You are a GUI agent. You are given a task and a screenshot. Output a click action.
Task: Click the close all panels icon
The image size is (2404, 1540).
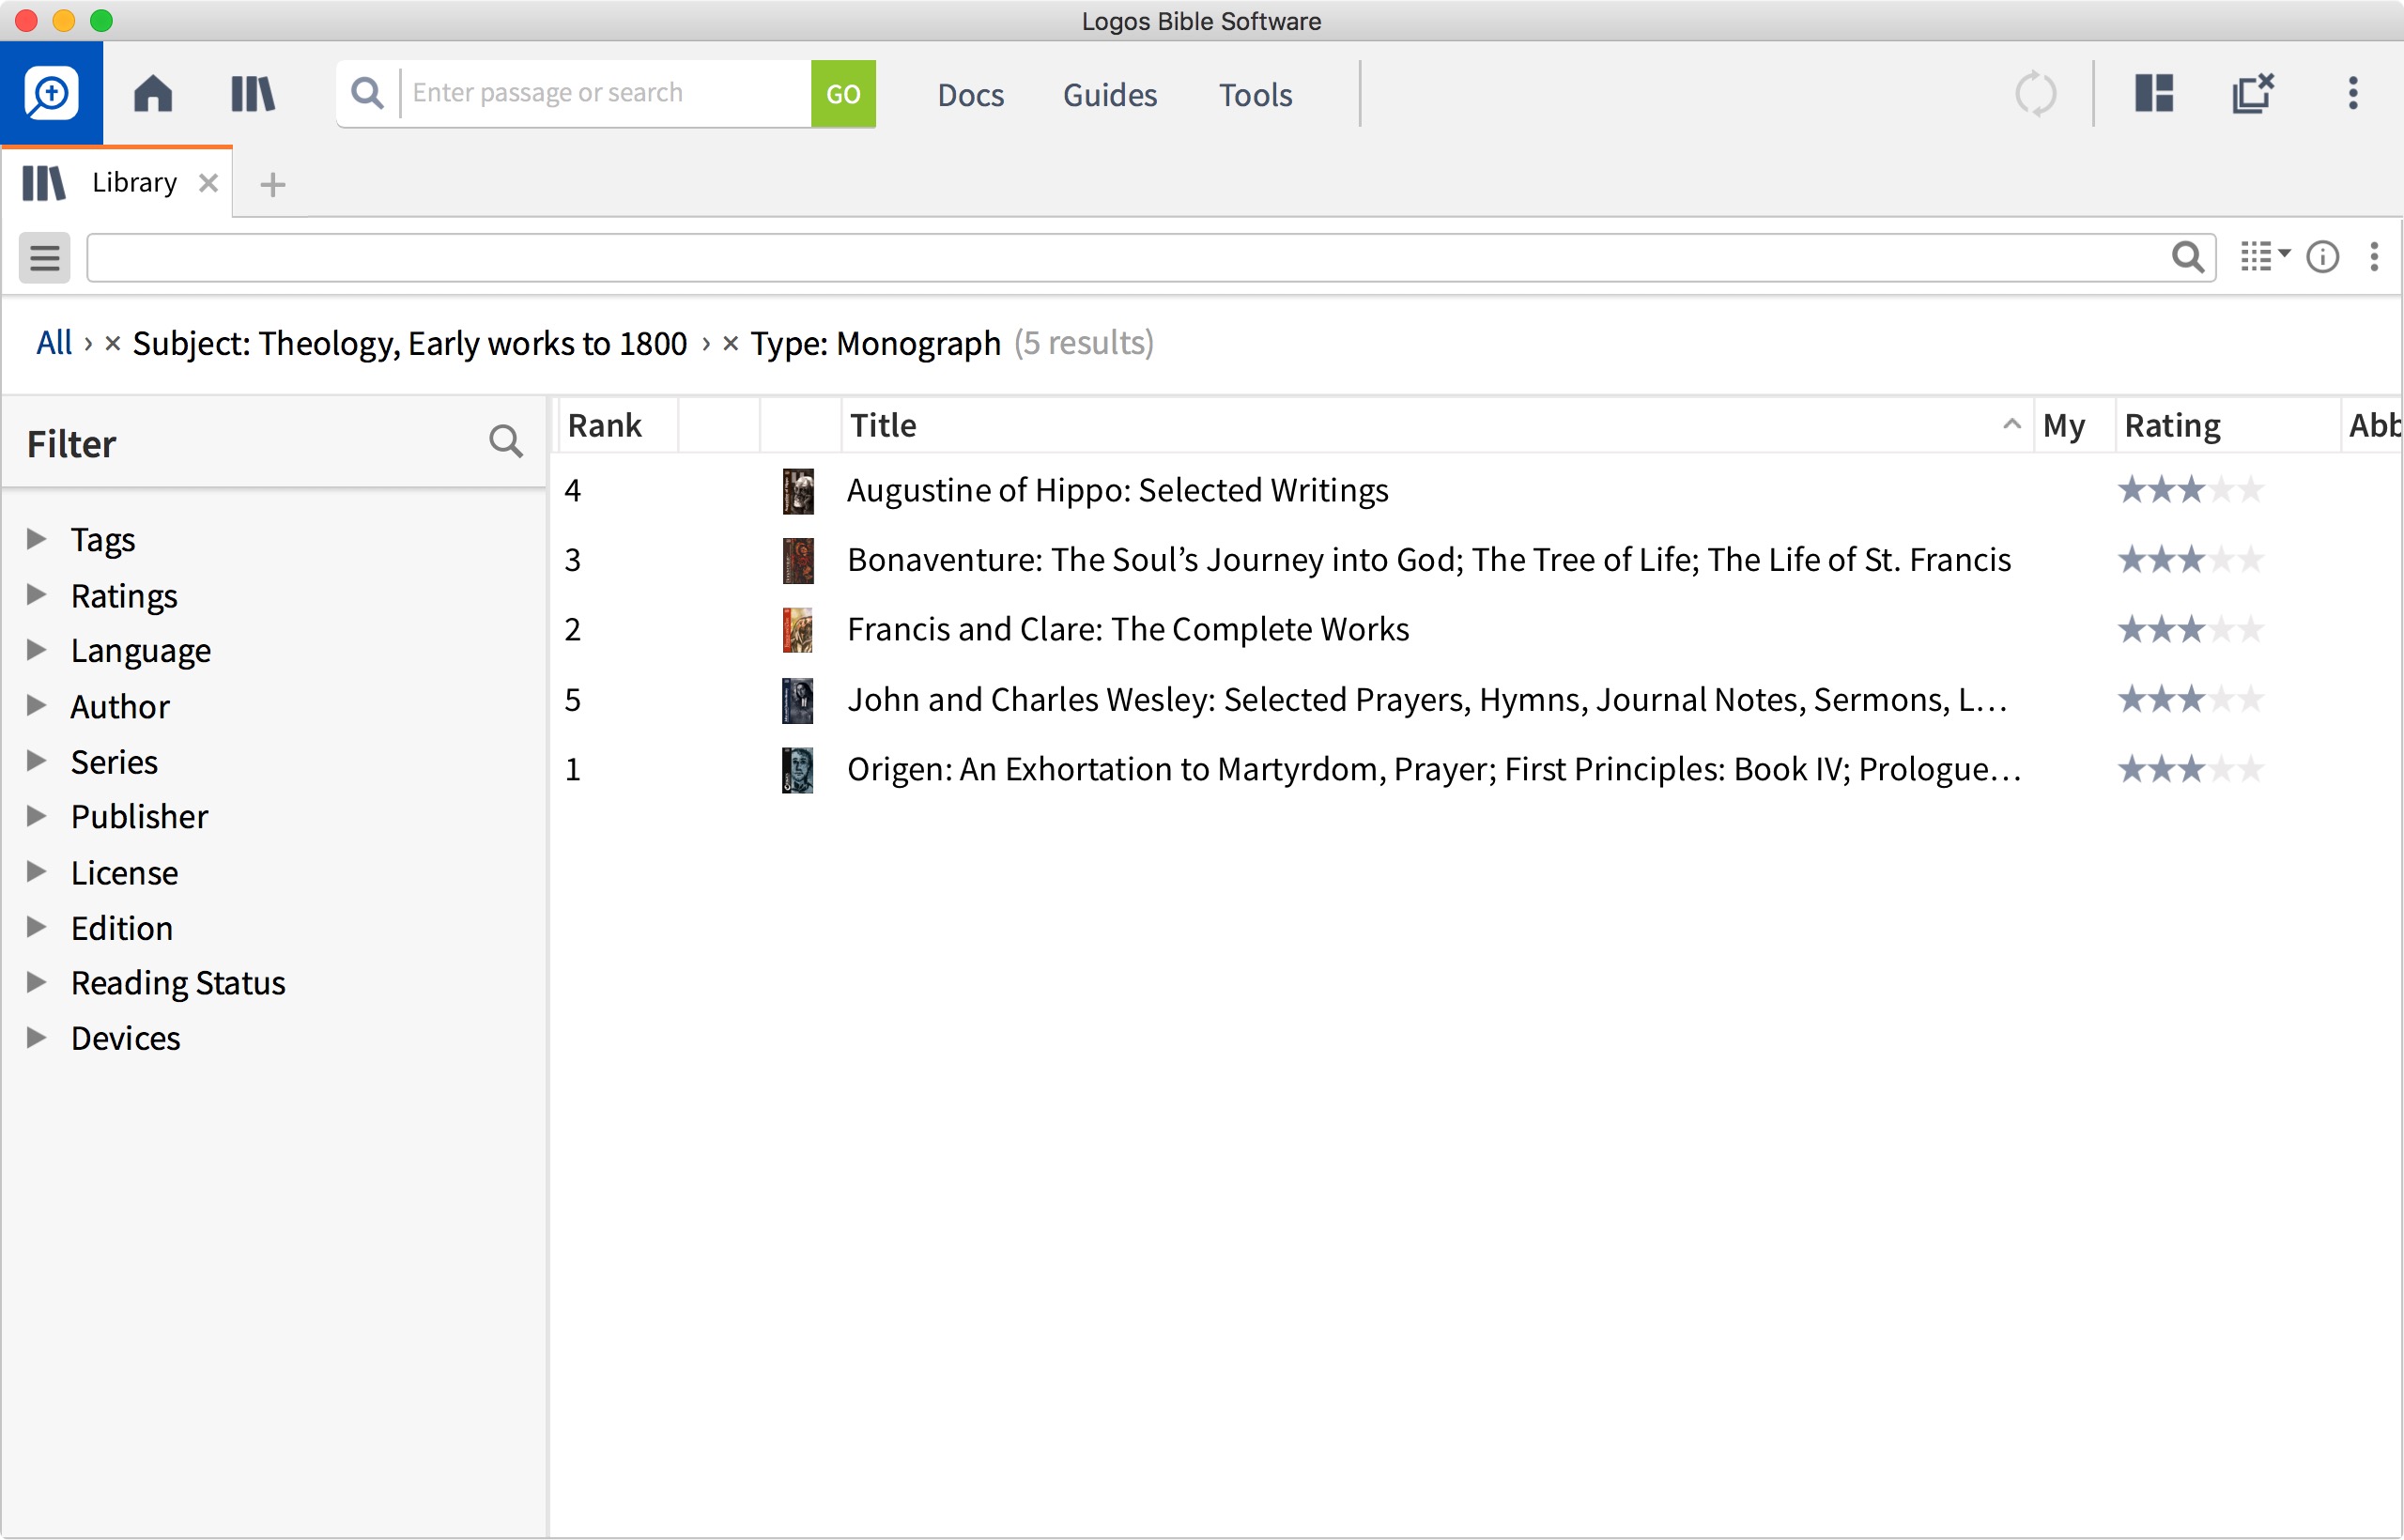[x=2253, y=93]
